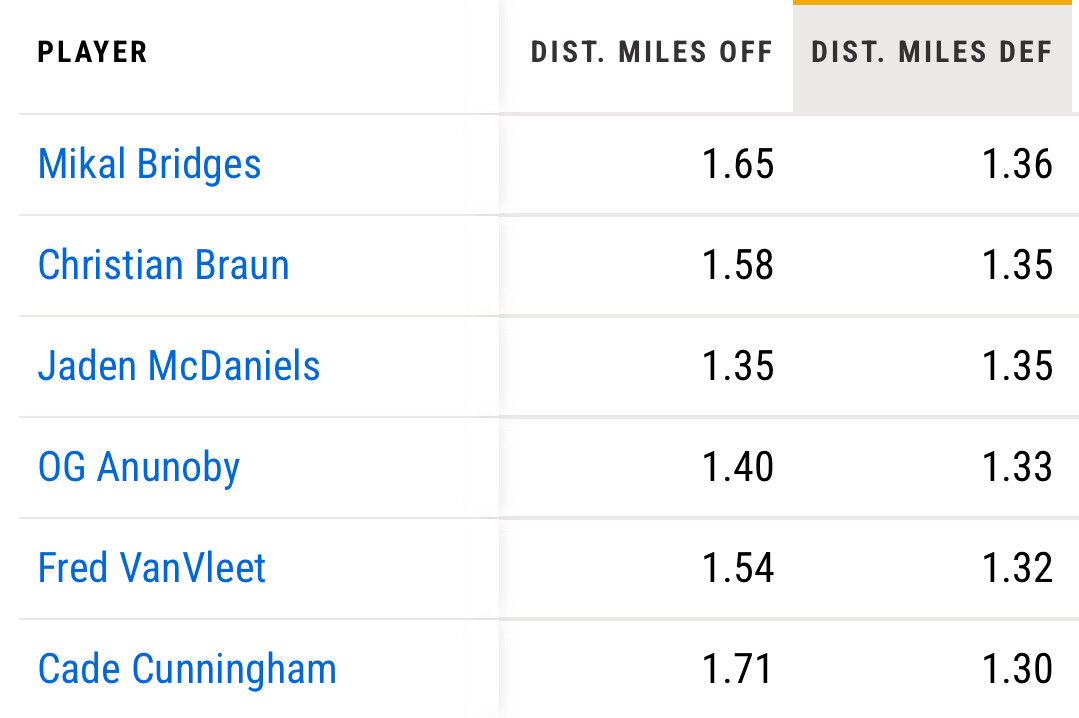This screenshot has height=718, width=1079.
Task: Click Fred VanVleet's 1.54 offensive miles cell
Action: 738,568
